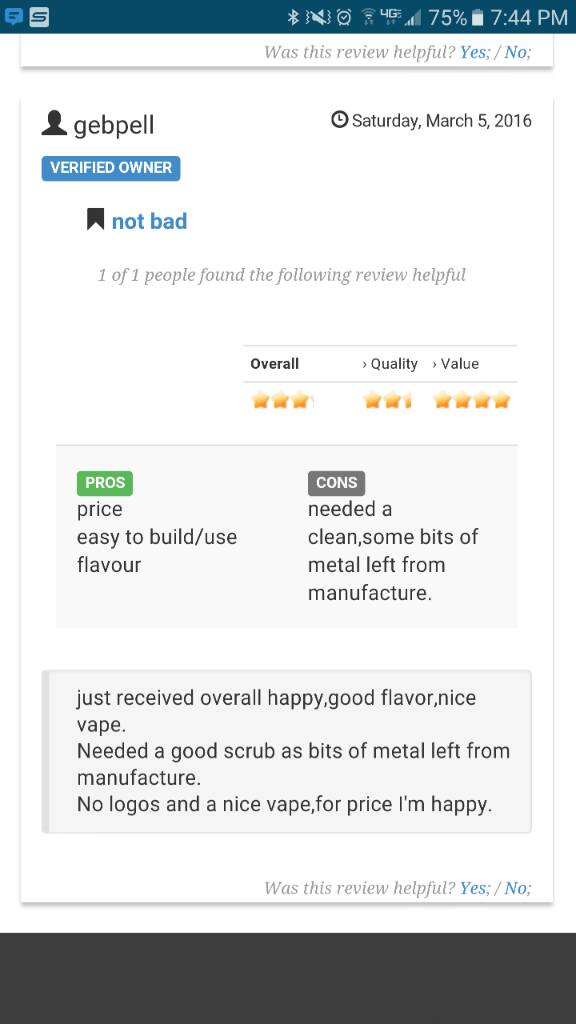This screenshot has height=1024, width=576.
Task: Tap the battery icon in status bar
Action: (x=478, y=18)
